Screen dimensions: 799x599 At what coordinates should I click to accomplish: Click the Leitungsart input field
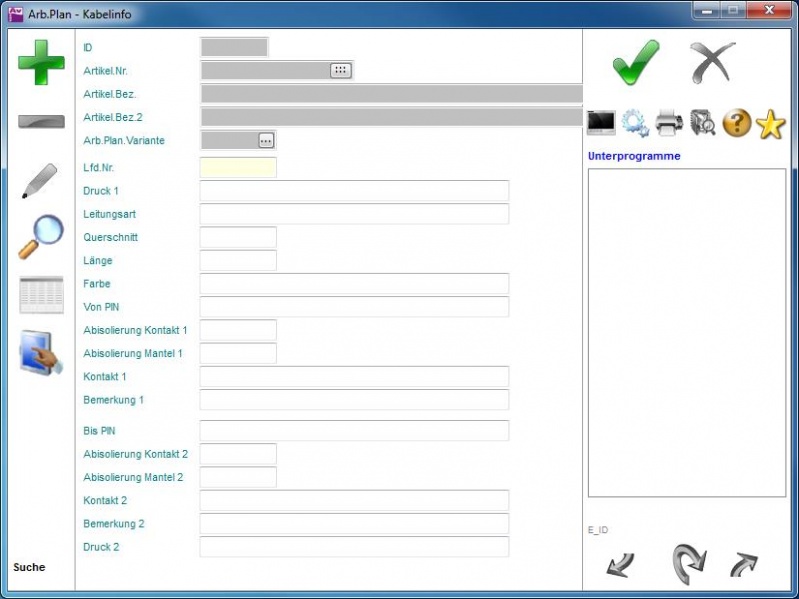click(x=354, y=214)
